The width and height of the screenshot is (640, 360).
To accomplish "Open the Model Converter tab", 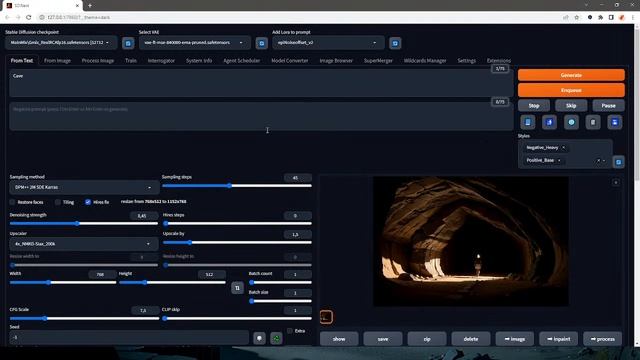I will pyautogui.click(x=290, y=60).
